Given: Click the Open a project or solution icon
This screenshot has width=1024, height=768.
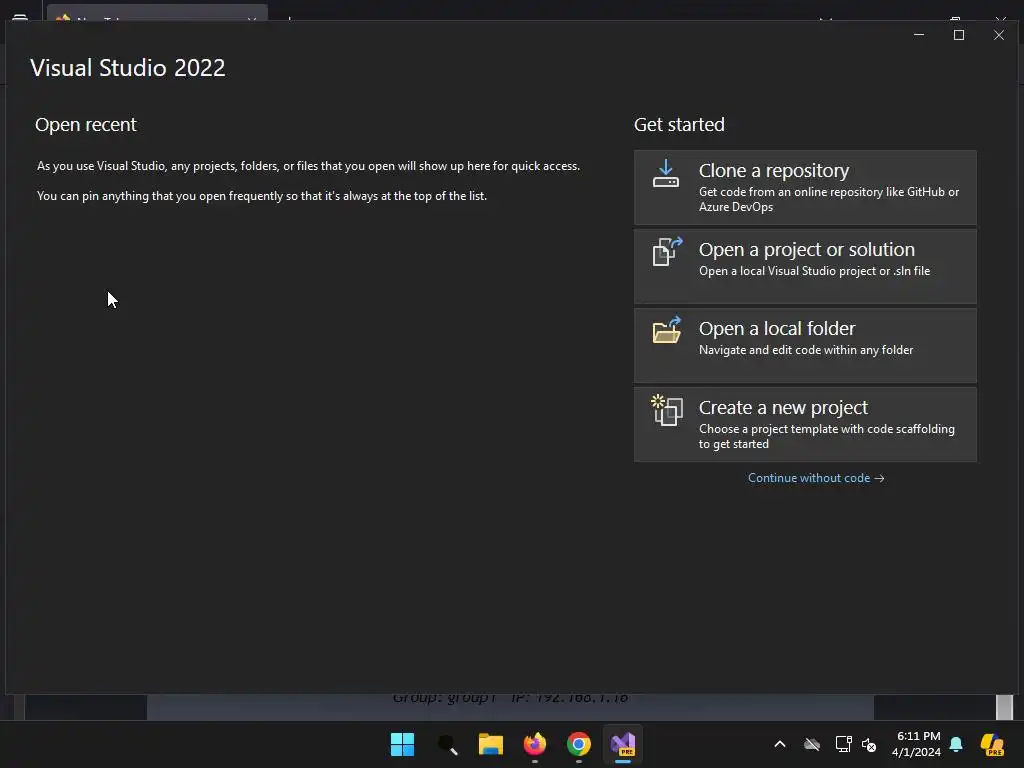Looking at the screenshot, I should [x=667, y=251].
